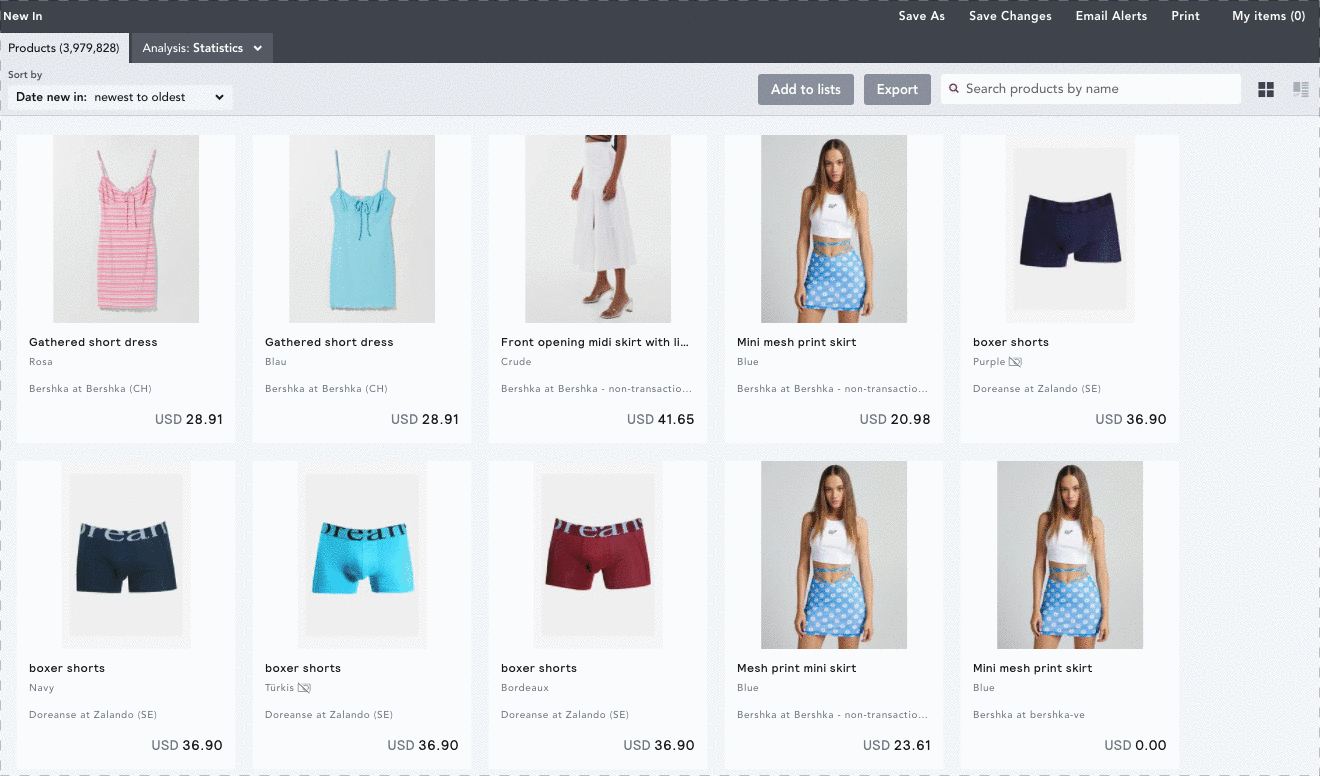The image size is (1320, 776).
Task: Click the color label Crude
Action: pyautogui.click(x=516, y=362)
